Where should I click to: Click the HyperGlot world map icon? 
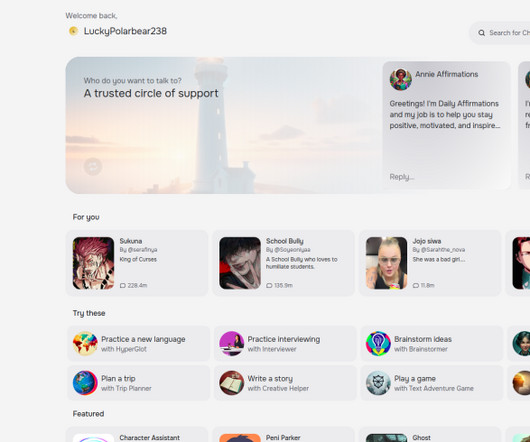click(x=85, y=343)
